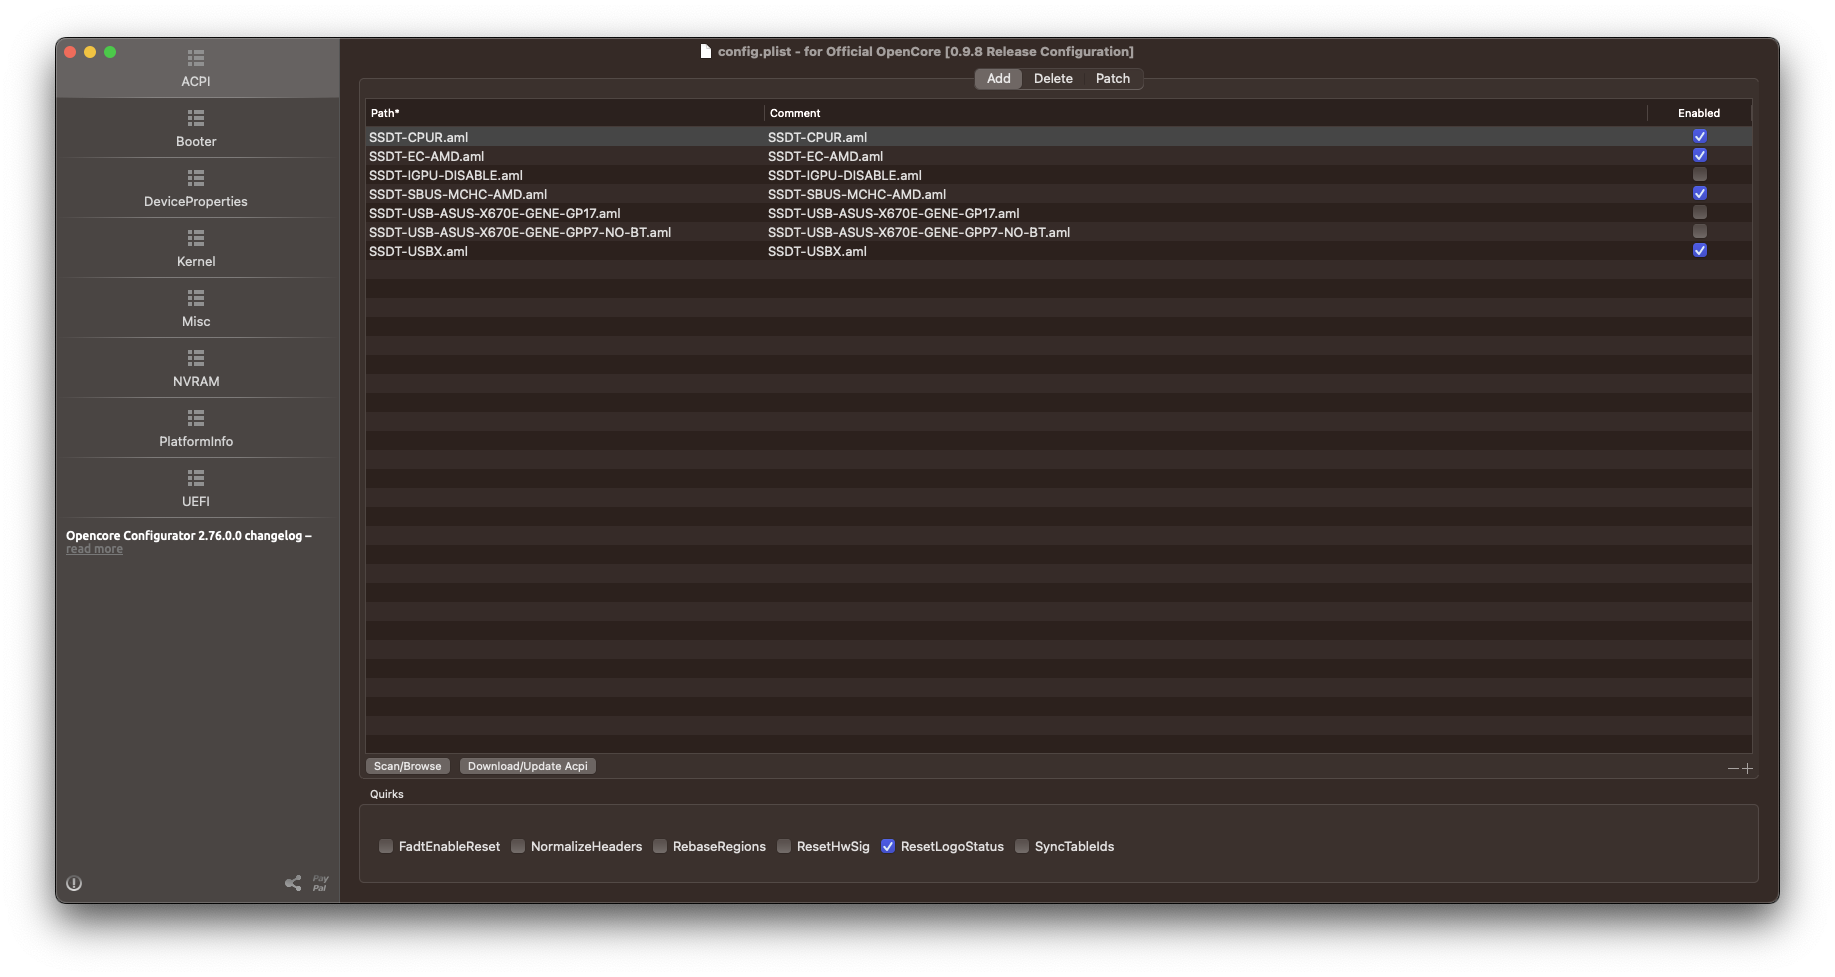Switch to the Patch tab
The image size is (1835, 977).
[1113, 78]
